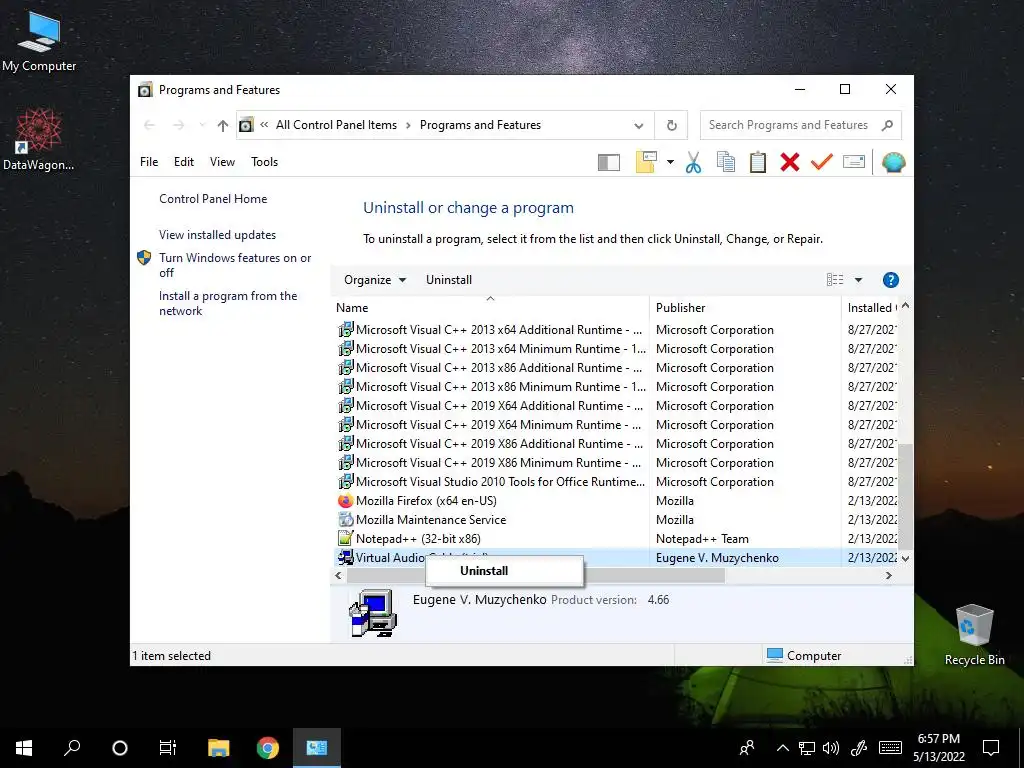This screenshot has width=1024, height=768.
Task: Open File Explorer from the taskbar
Action: coord(219,748)
